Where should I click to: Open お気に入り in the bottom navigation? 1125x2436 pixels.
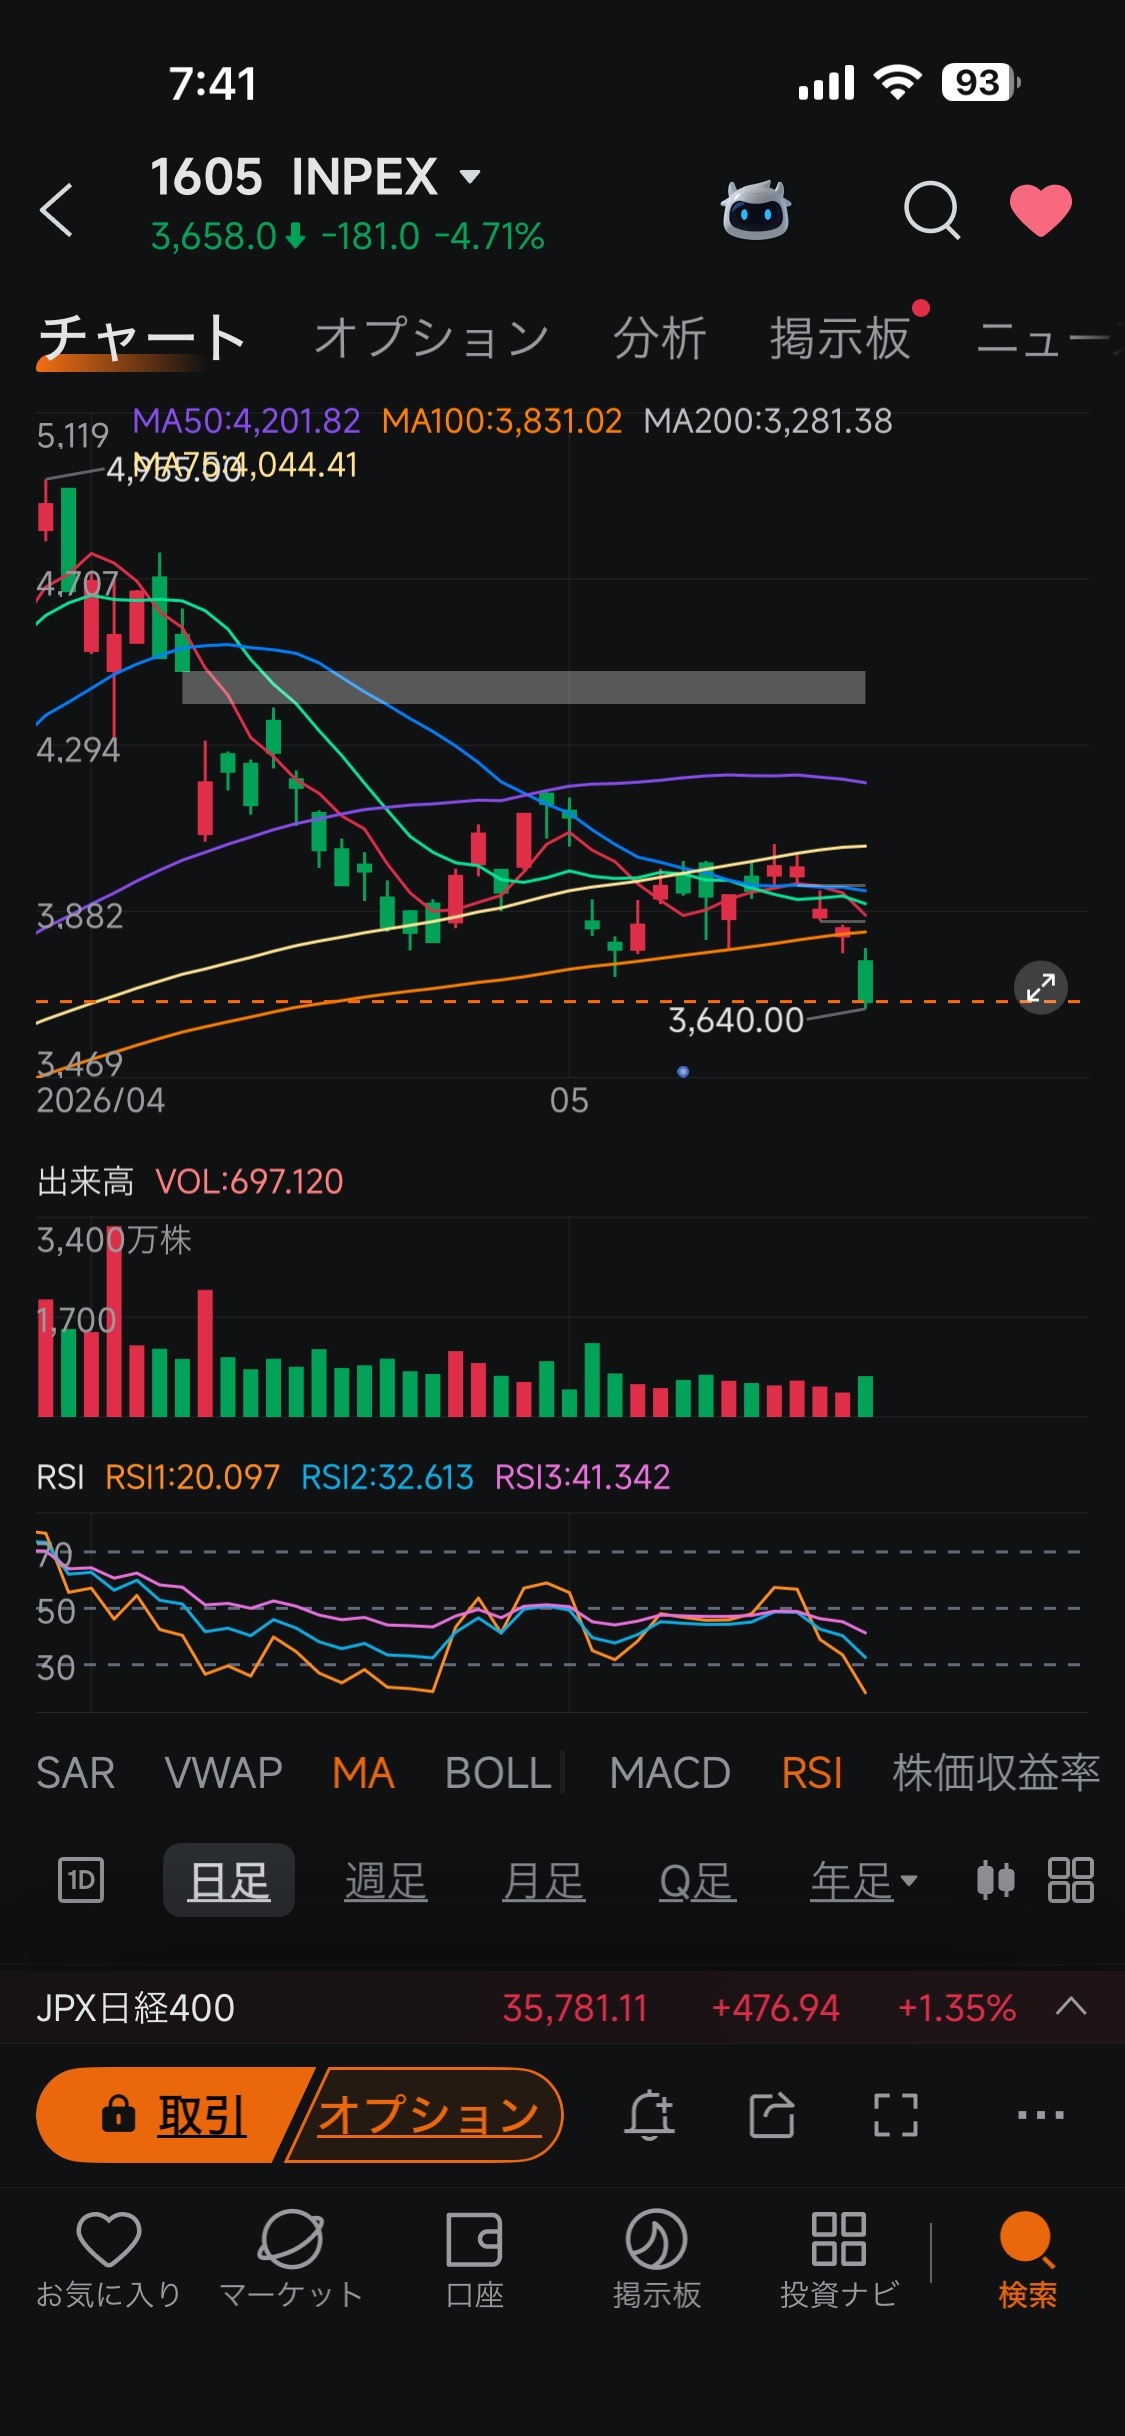pos(108,2259)
